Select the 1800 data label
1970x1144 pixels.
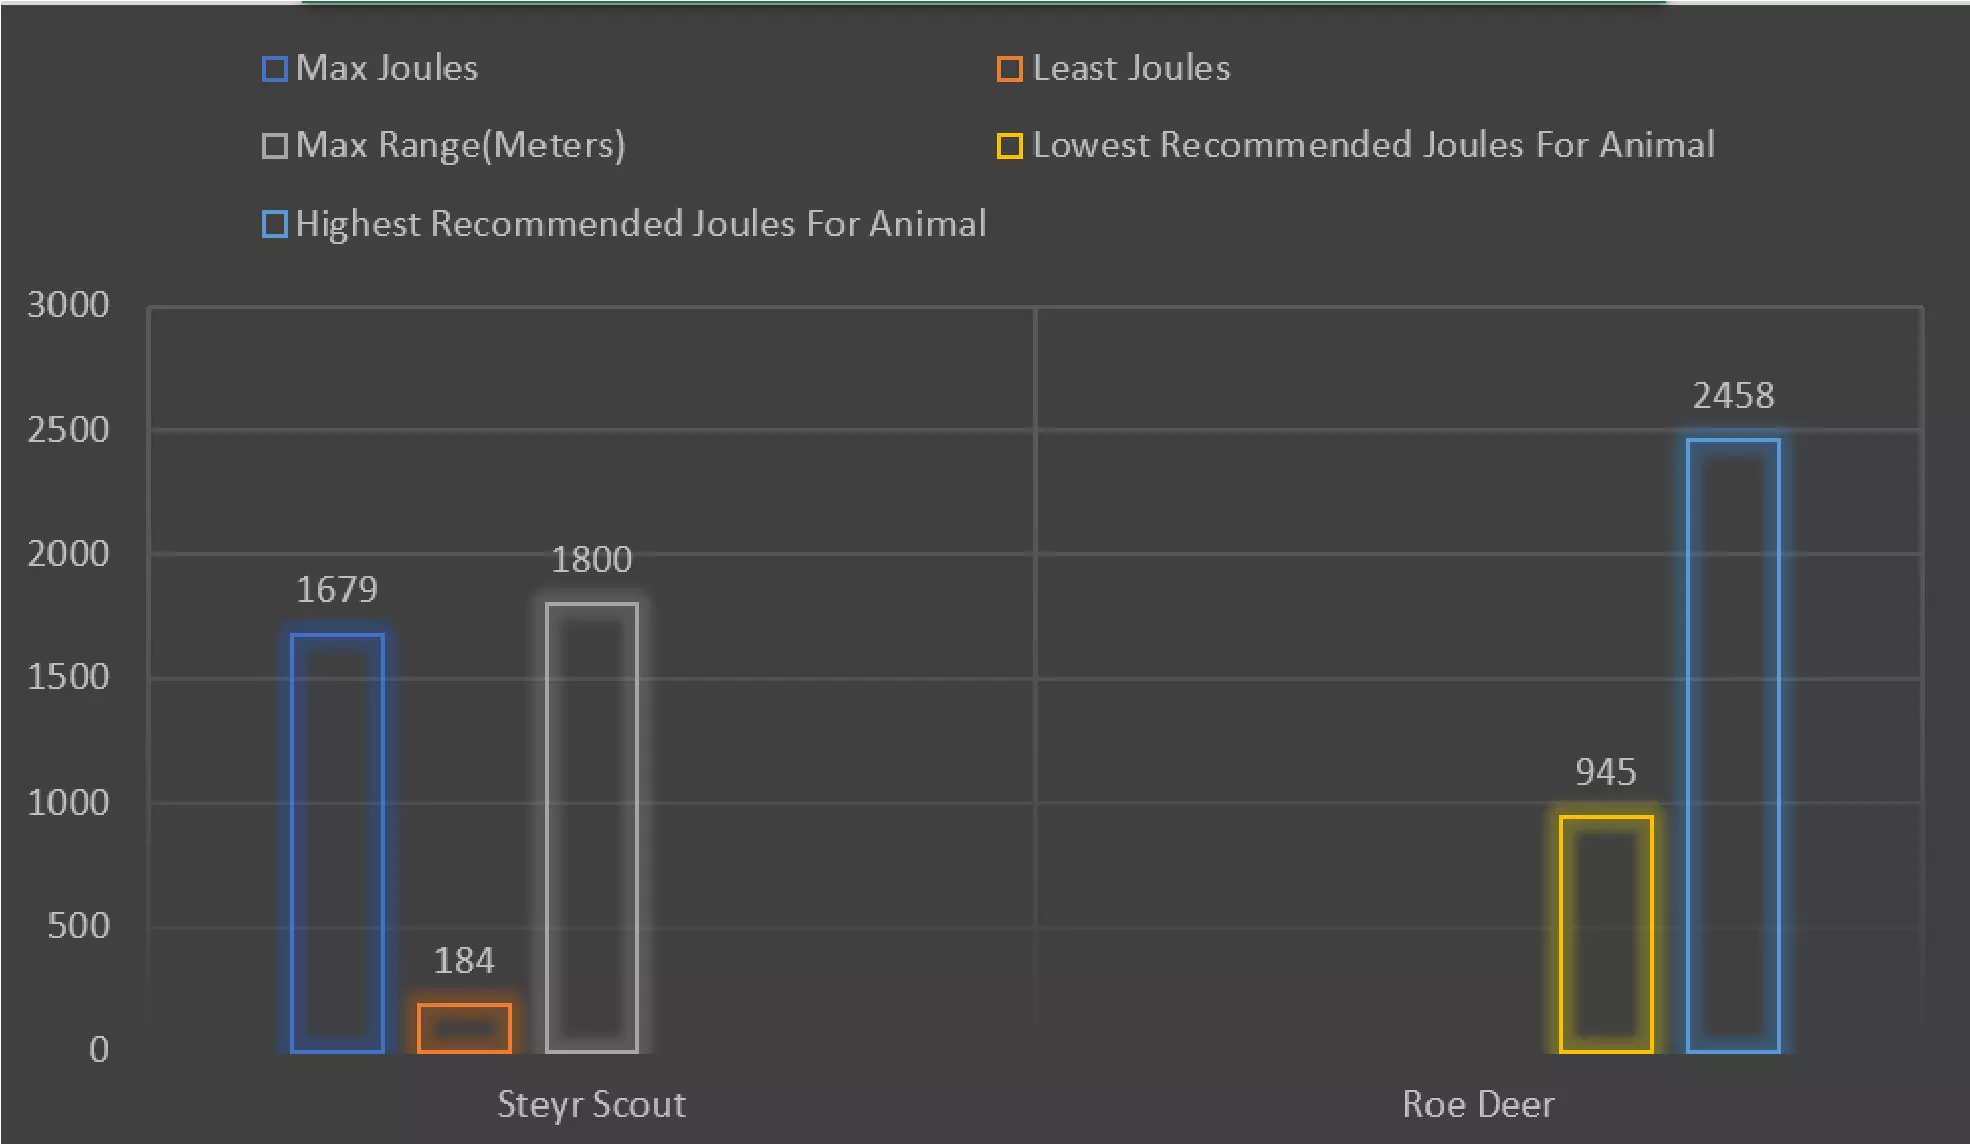click(x=592, y=560)
